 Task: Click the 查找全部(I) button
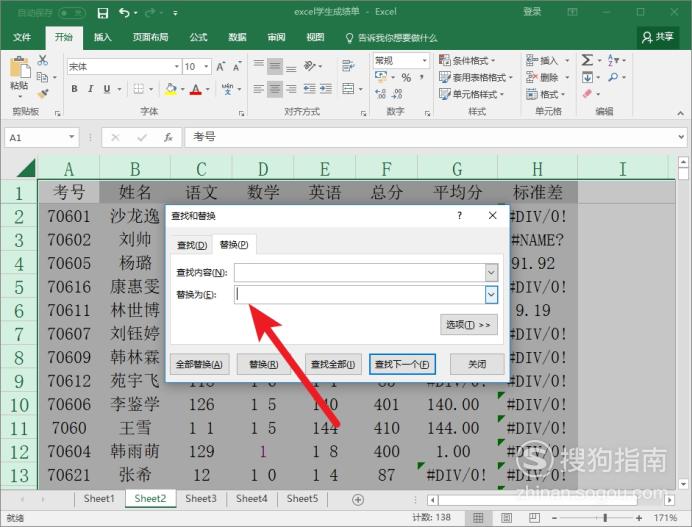[x=333, y=365]
